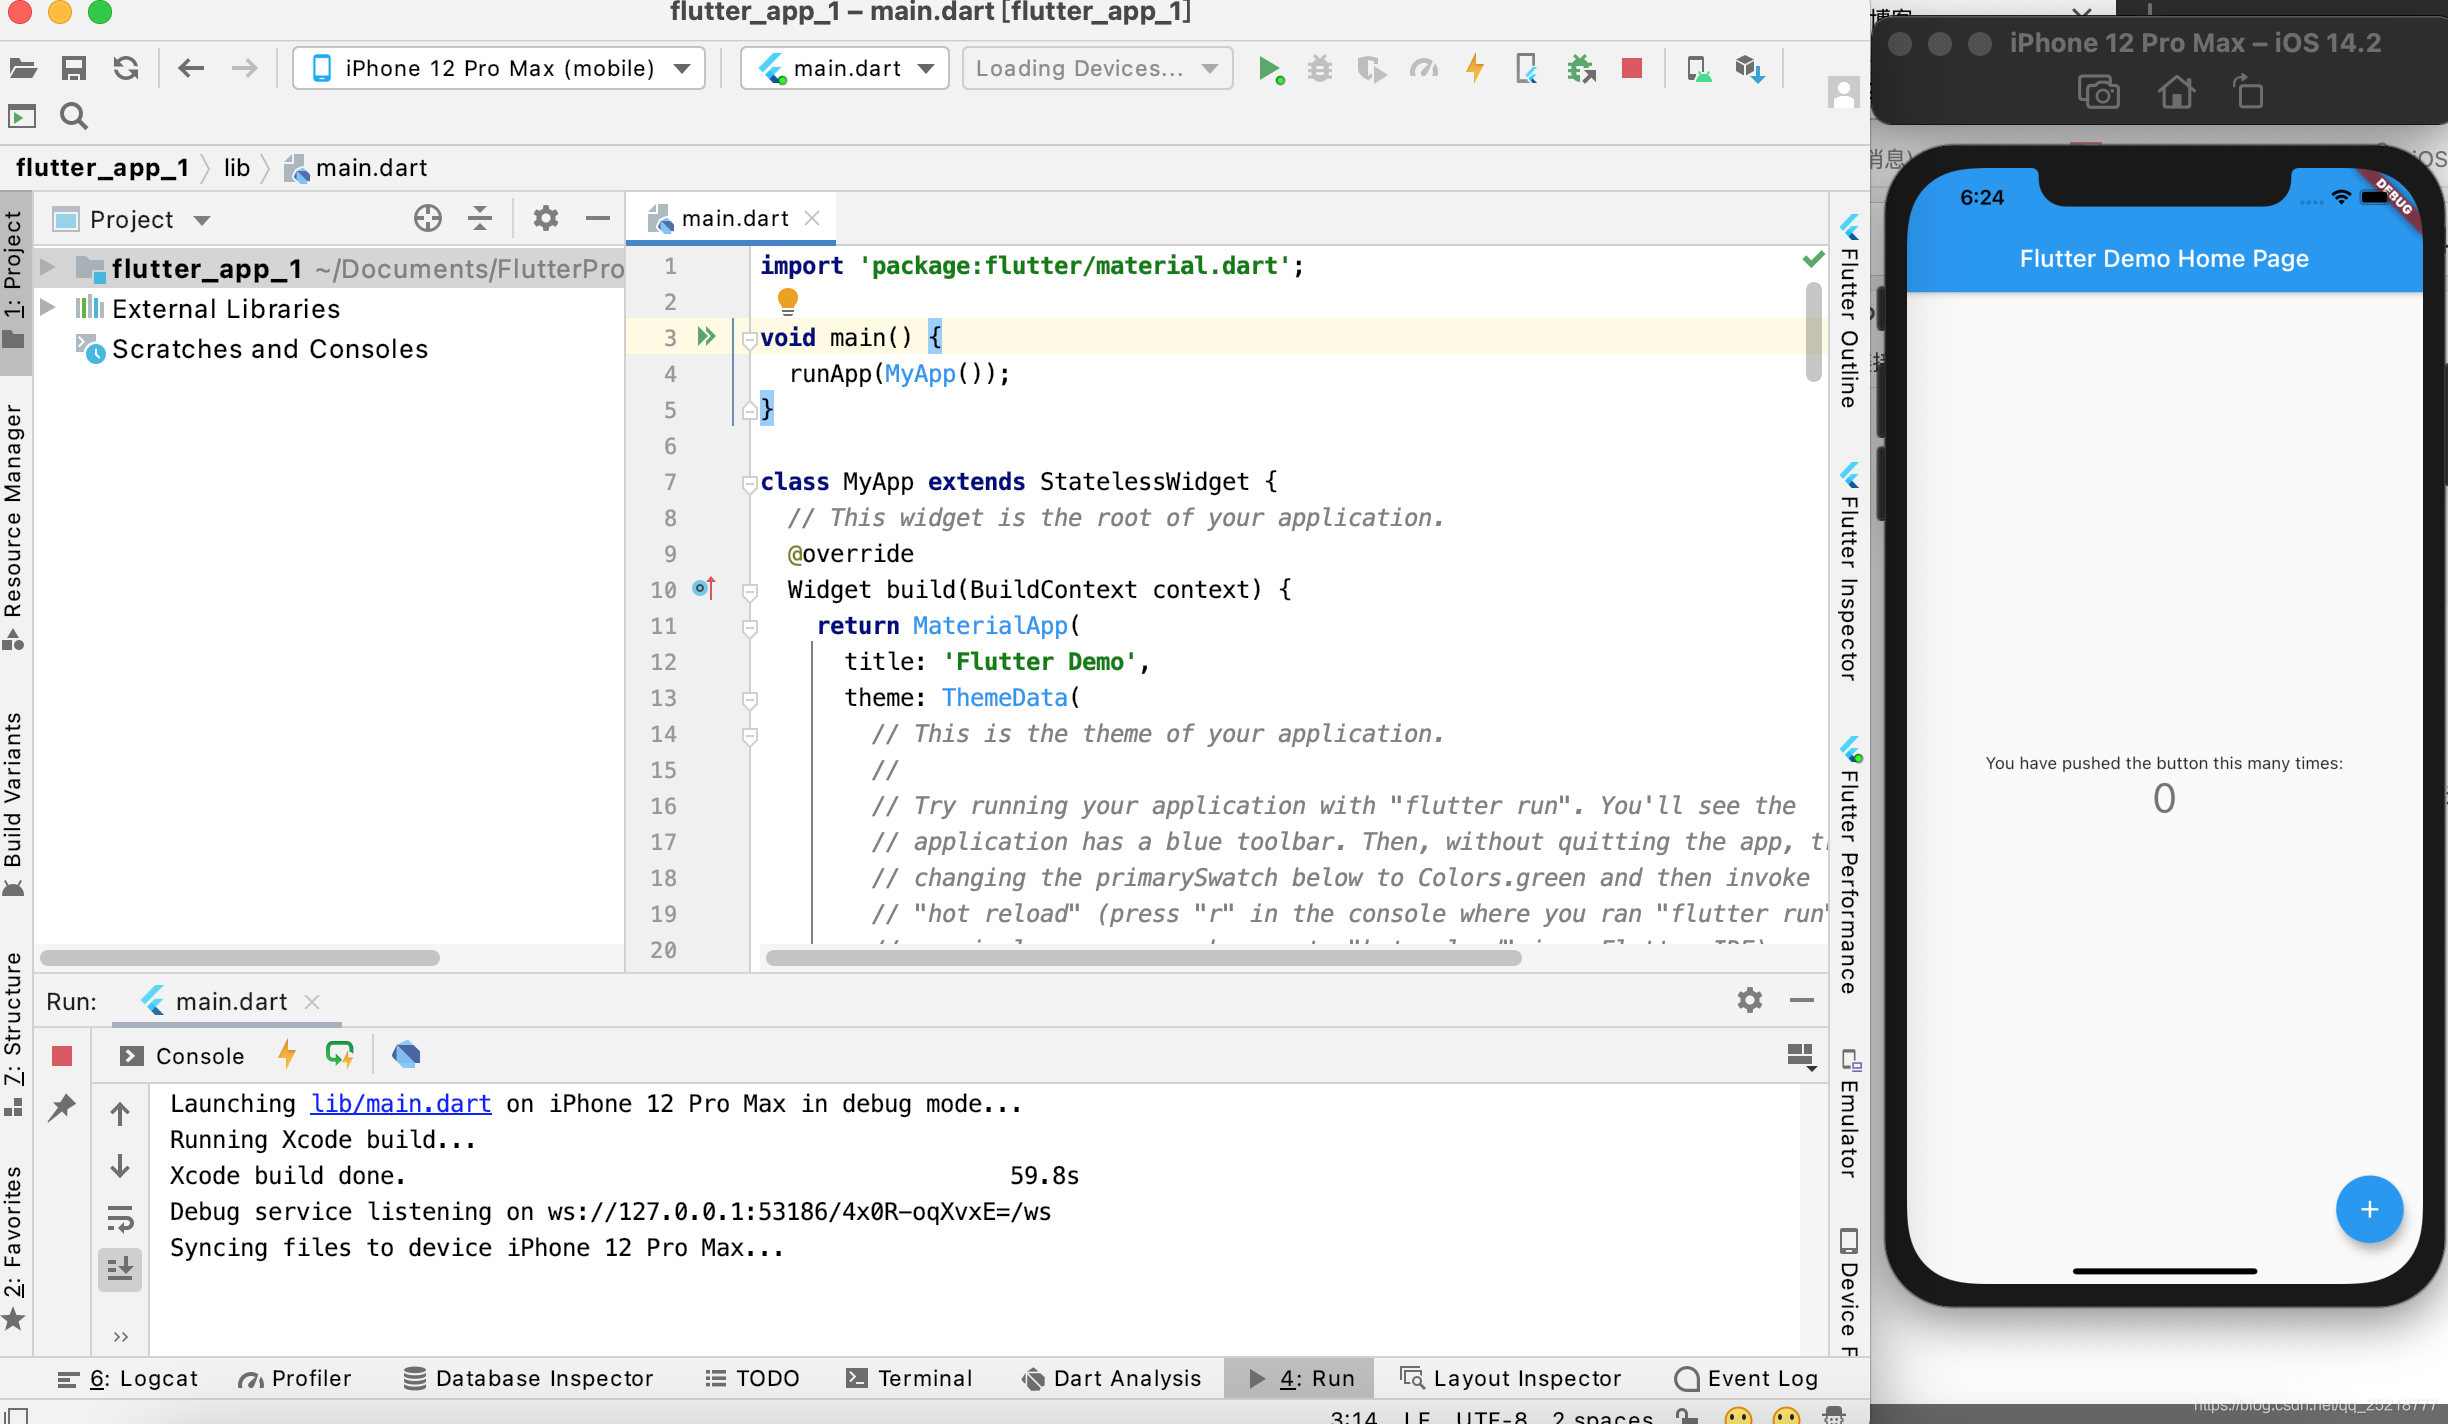Open the main.dart run configuration dropdown

[x=844, y=68]
